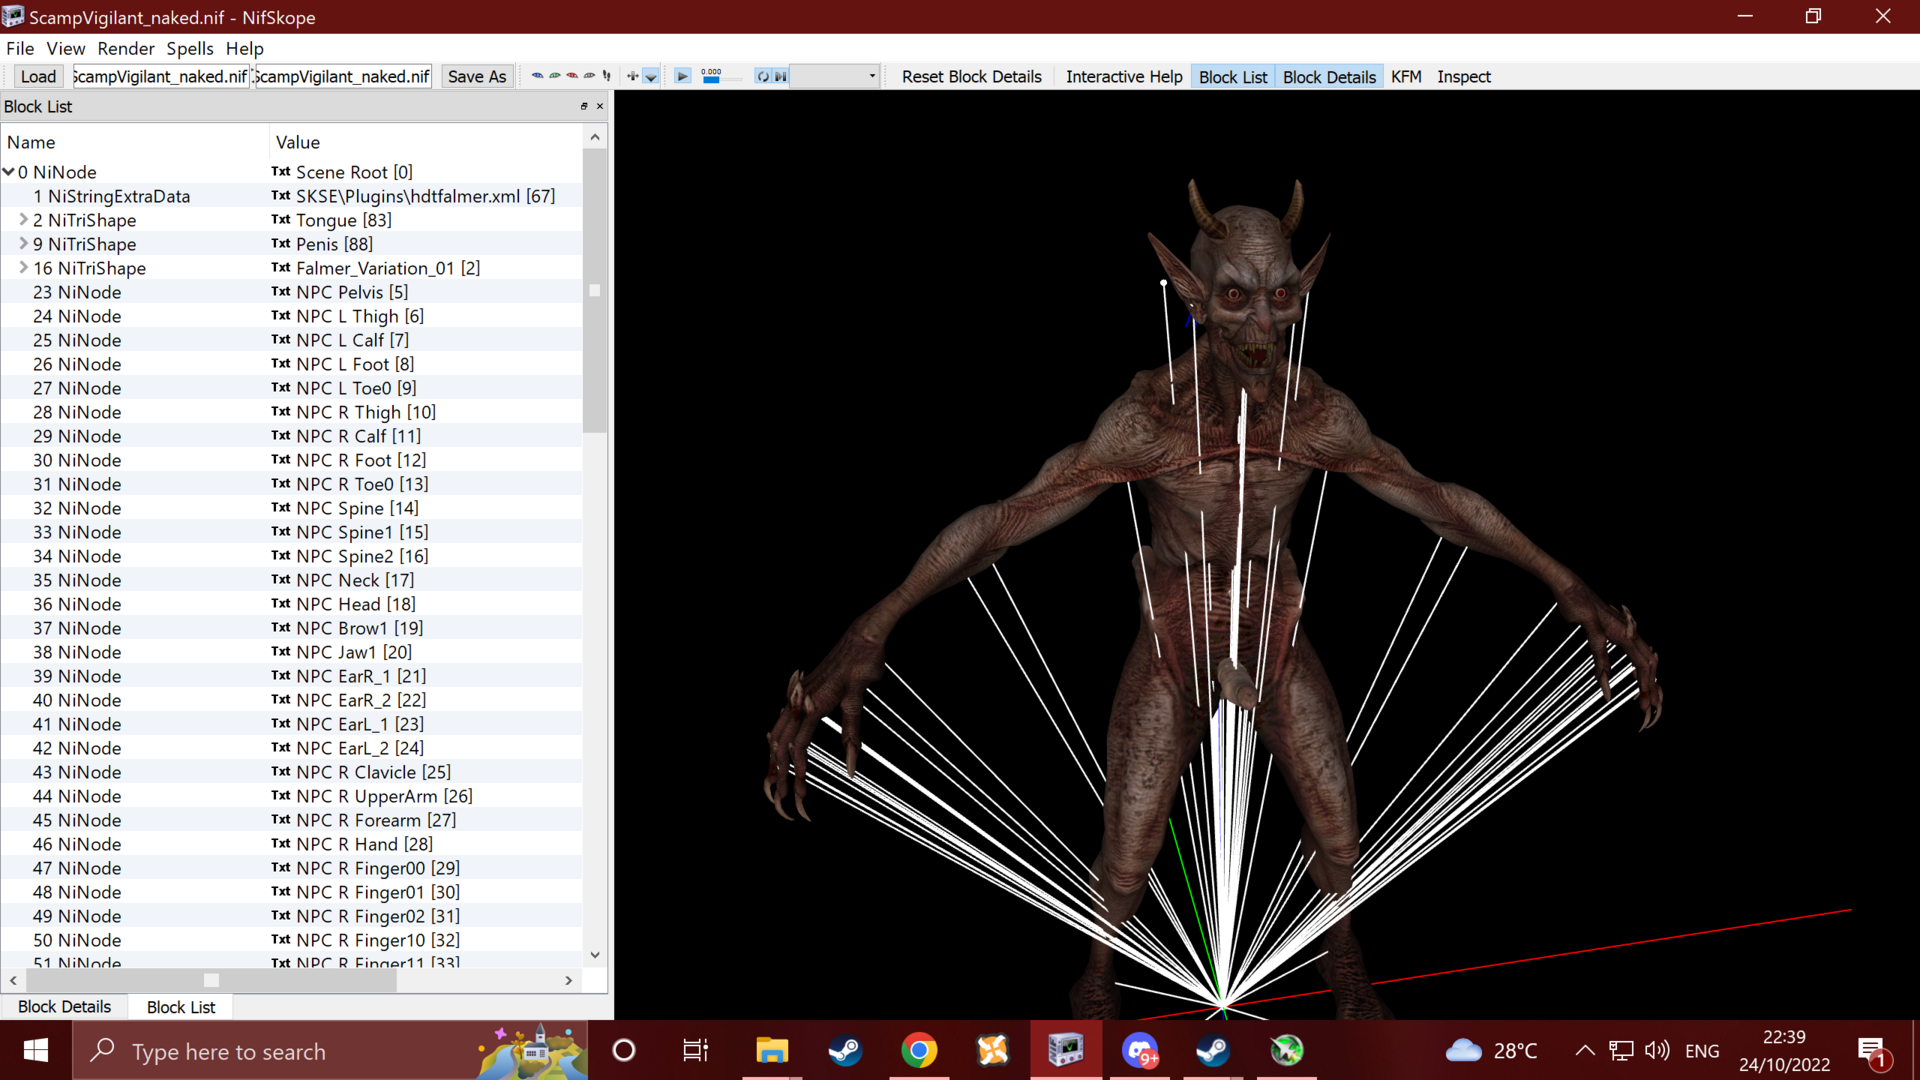Click Txt icon beside NPC Jaw1
The height and width of the screenshot is (1080, 1920).
(x=281, y=652)
